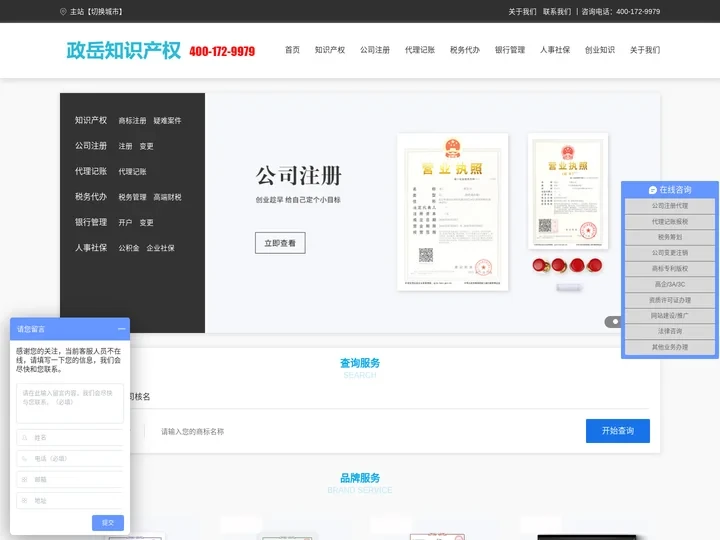Click 联系我们 link in top bar
720x540 pixels.
coord(557,11)
